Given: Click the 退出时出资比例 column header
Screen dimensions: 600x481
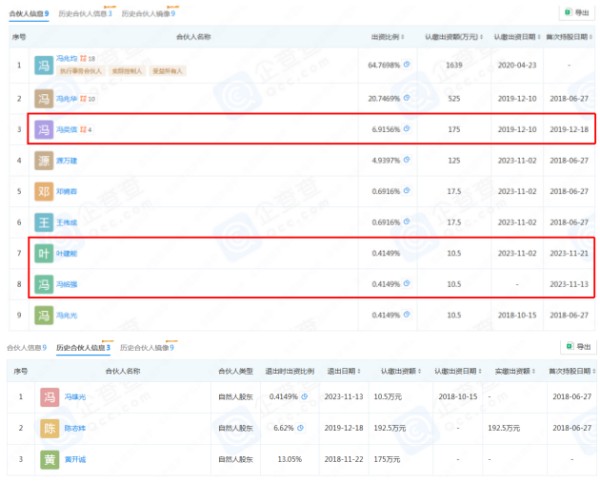Looking at the screenshot, I should point(290,371).
